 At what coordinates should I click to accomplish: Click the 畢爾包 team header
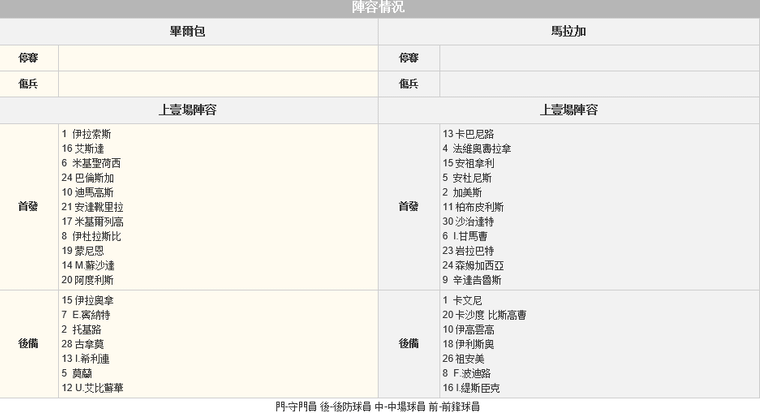[x=188, y=32]
